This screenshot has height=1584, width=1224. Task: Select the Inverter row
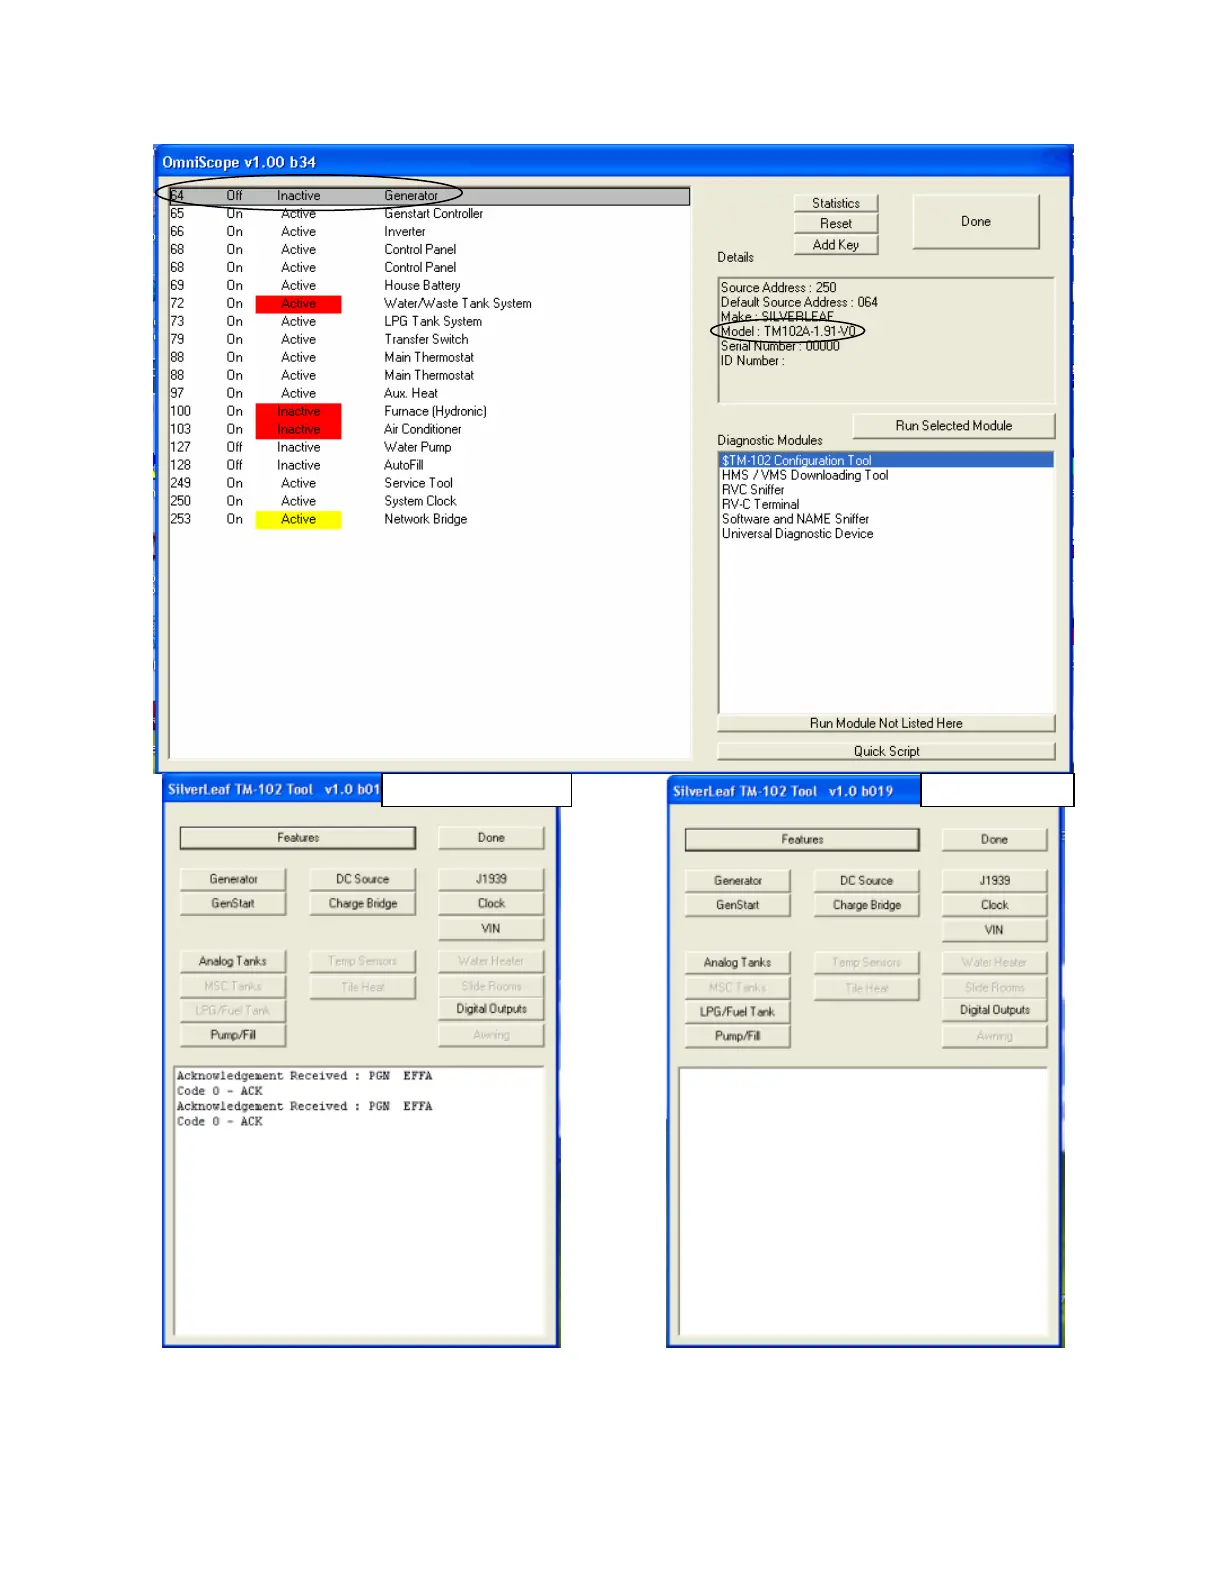pyautogui.click(x=430, y=232)
